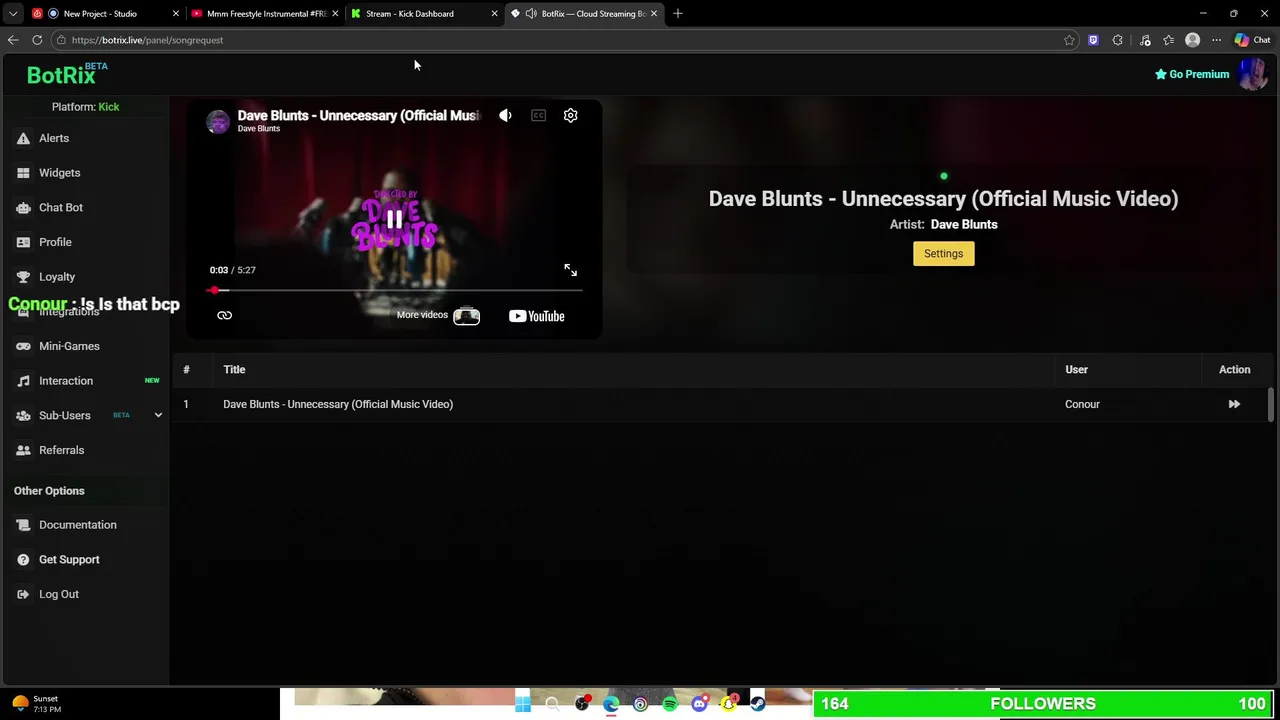Open the tab search dropdown
The width and height of the screenshot is (1280, 720).
13,14
